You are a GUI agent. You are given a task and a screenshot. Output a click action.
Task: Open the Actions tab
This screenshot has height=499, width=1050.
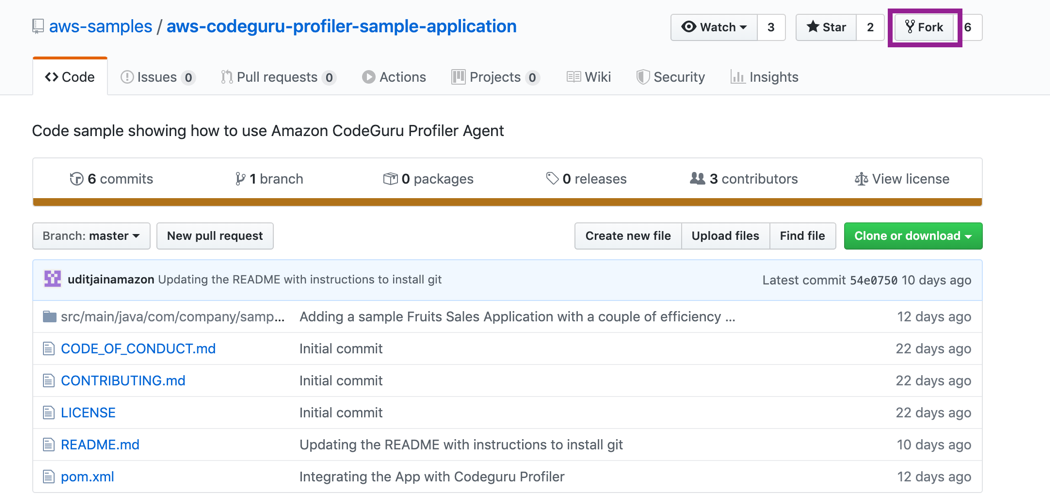click(x=394, y=77)
